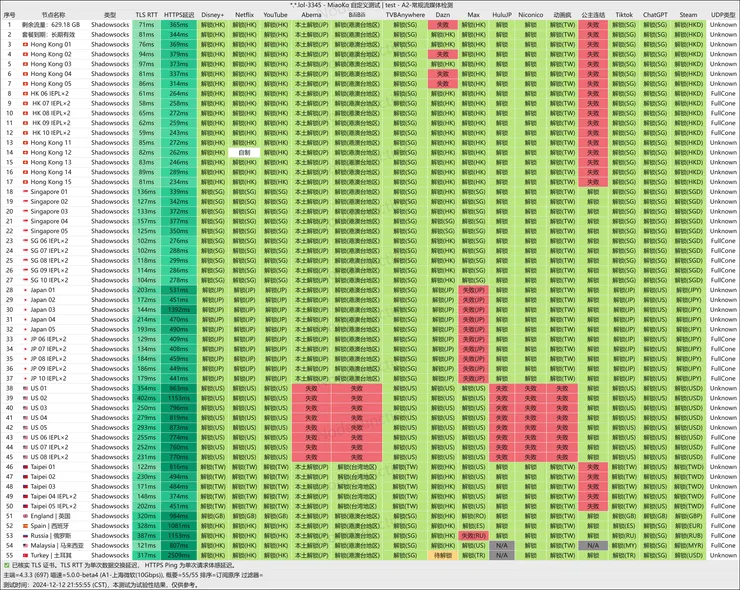The width and height of the screenshot is (740, 590).
Task: Select the Disney+ column header
Action: 212,15
